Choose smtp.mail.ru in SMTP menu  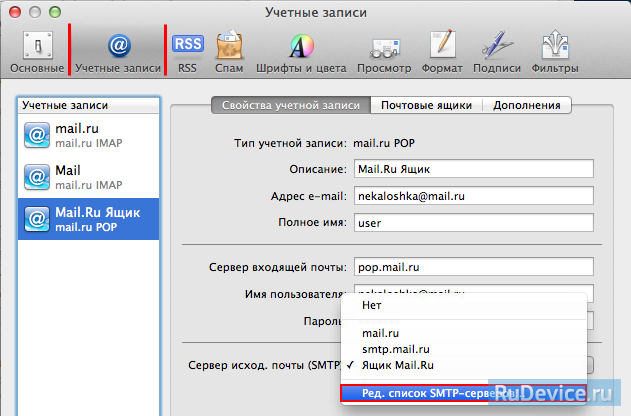464,349
